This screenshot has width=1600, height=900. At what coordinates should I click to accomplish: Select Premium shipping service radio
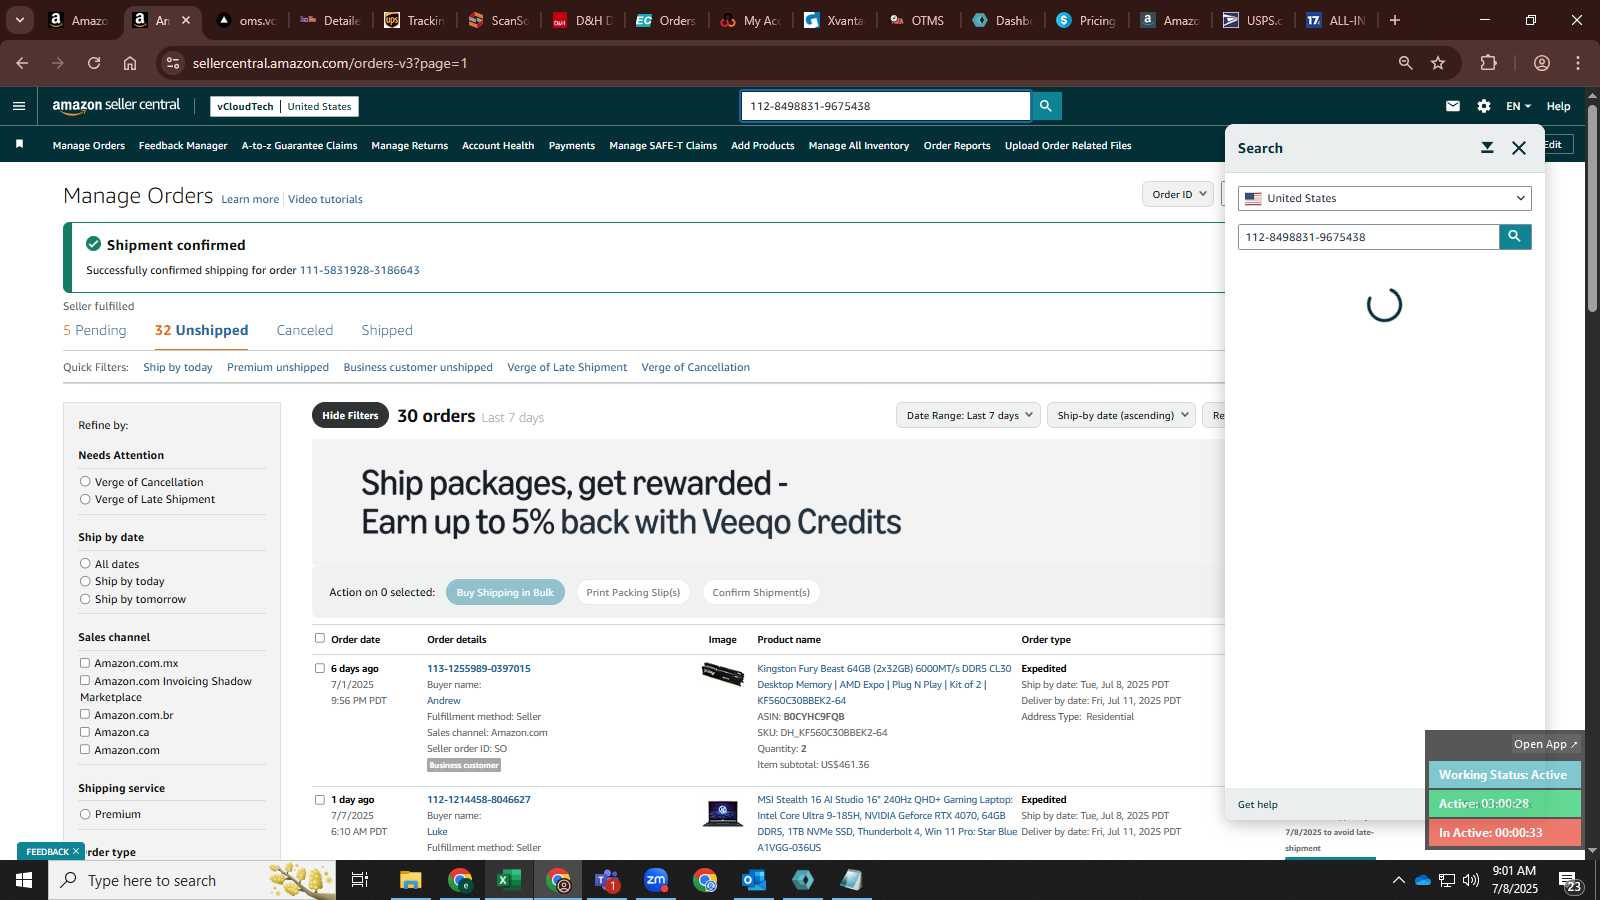pos(85,814)
